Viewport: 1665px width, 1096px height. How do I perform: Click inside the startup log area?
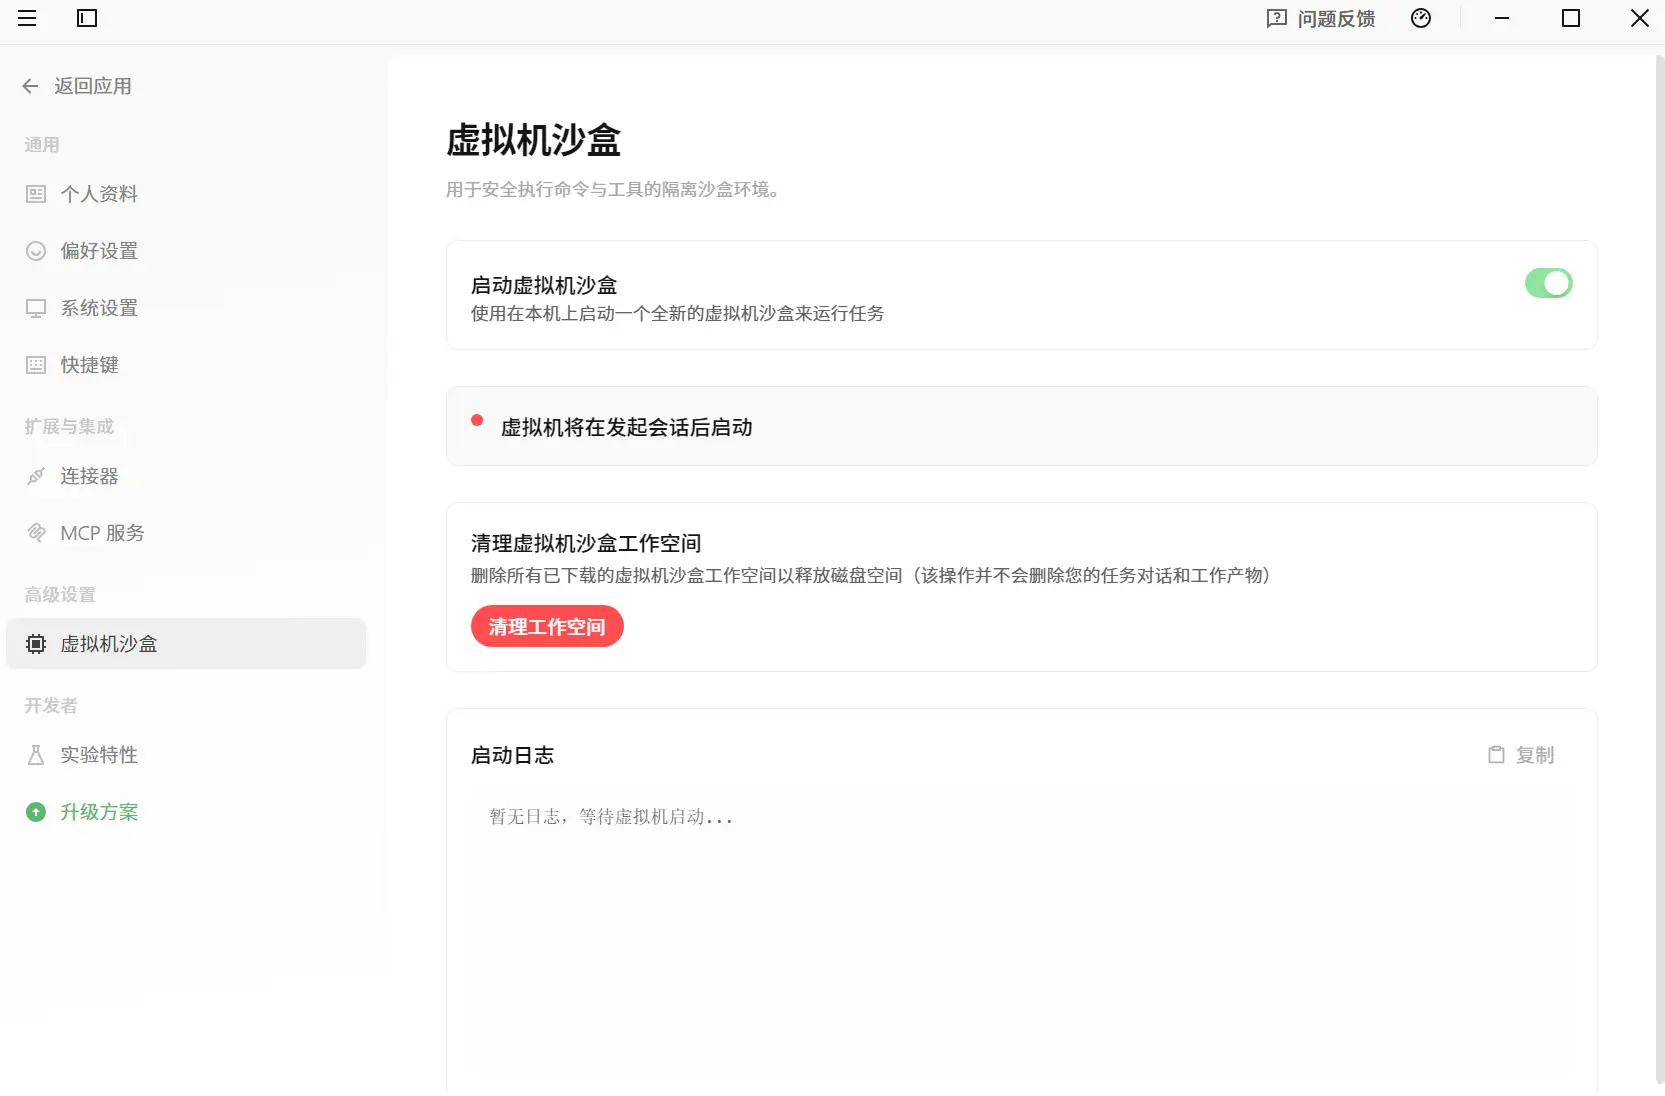[1020, 930]
